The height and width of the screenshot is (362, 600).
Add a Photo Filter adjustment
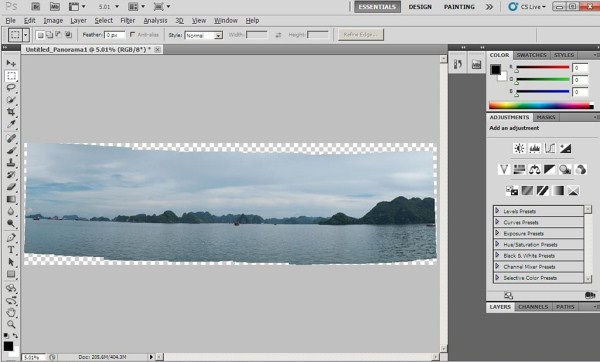565,169
